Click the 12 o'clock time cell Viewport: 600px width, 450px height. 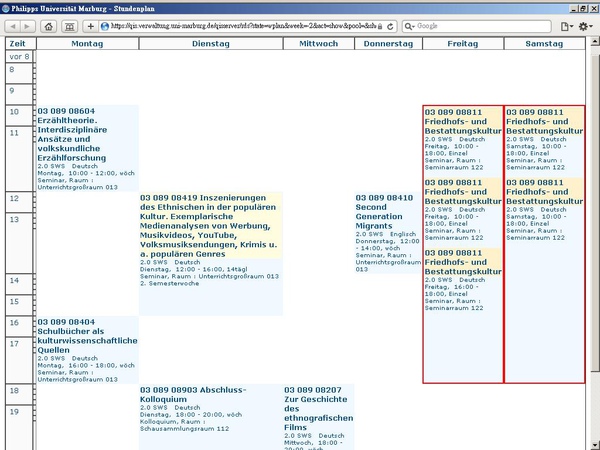pyautogui.click(x=19, y=202)
